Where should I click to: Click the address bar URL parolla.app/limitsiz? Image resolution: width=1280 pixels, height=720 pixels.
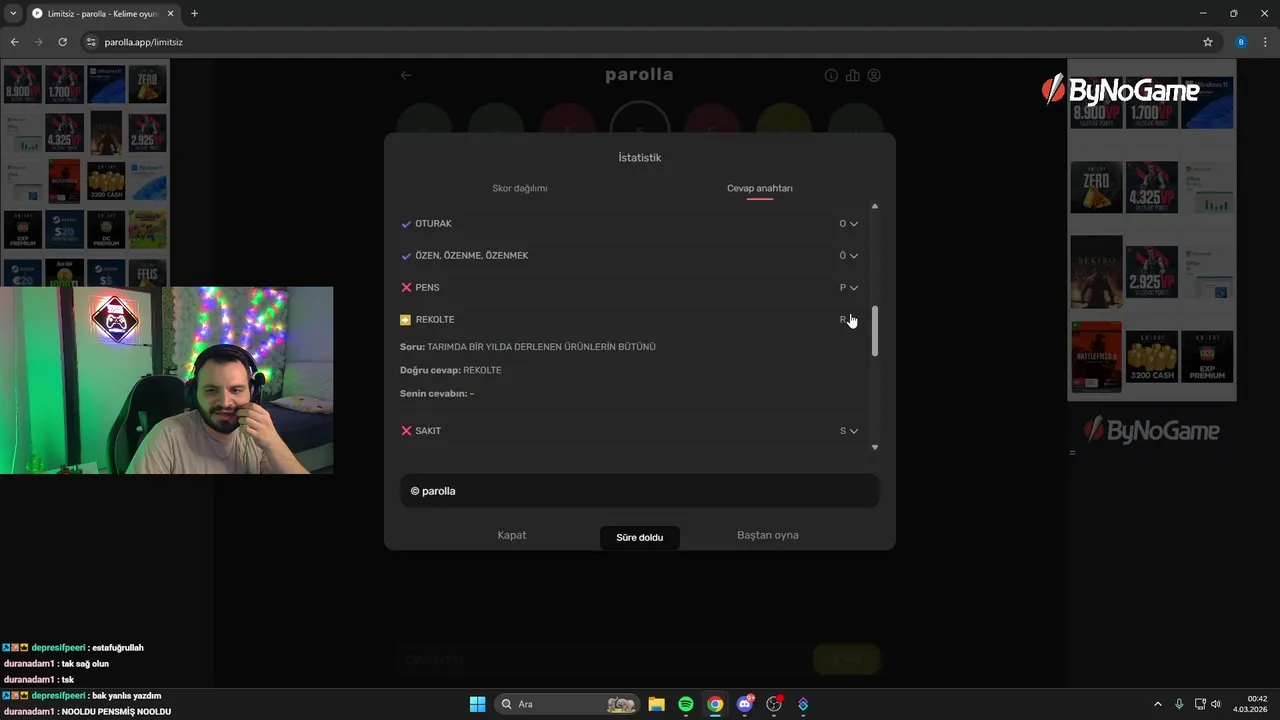tap(143, 42)
